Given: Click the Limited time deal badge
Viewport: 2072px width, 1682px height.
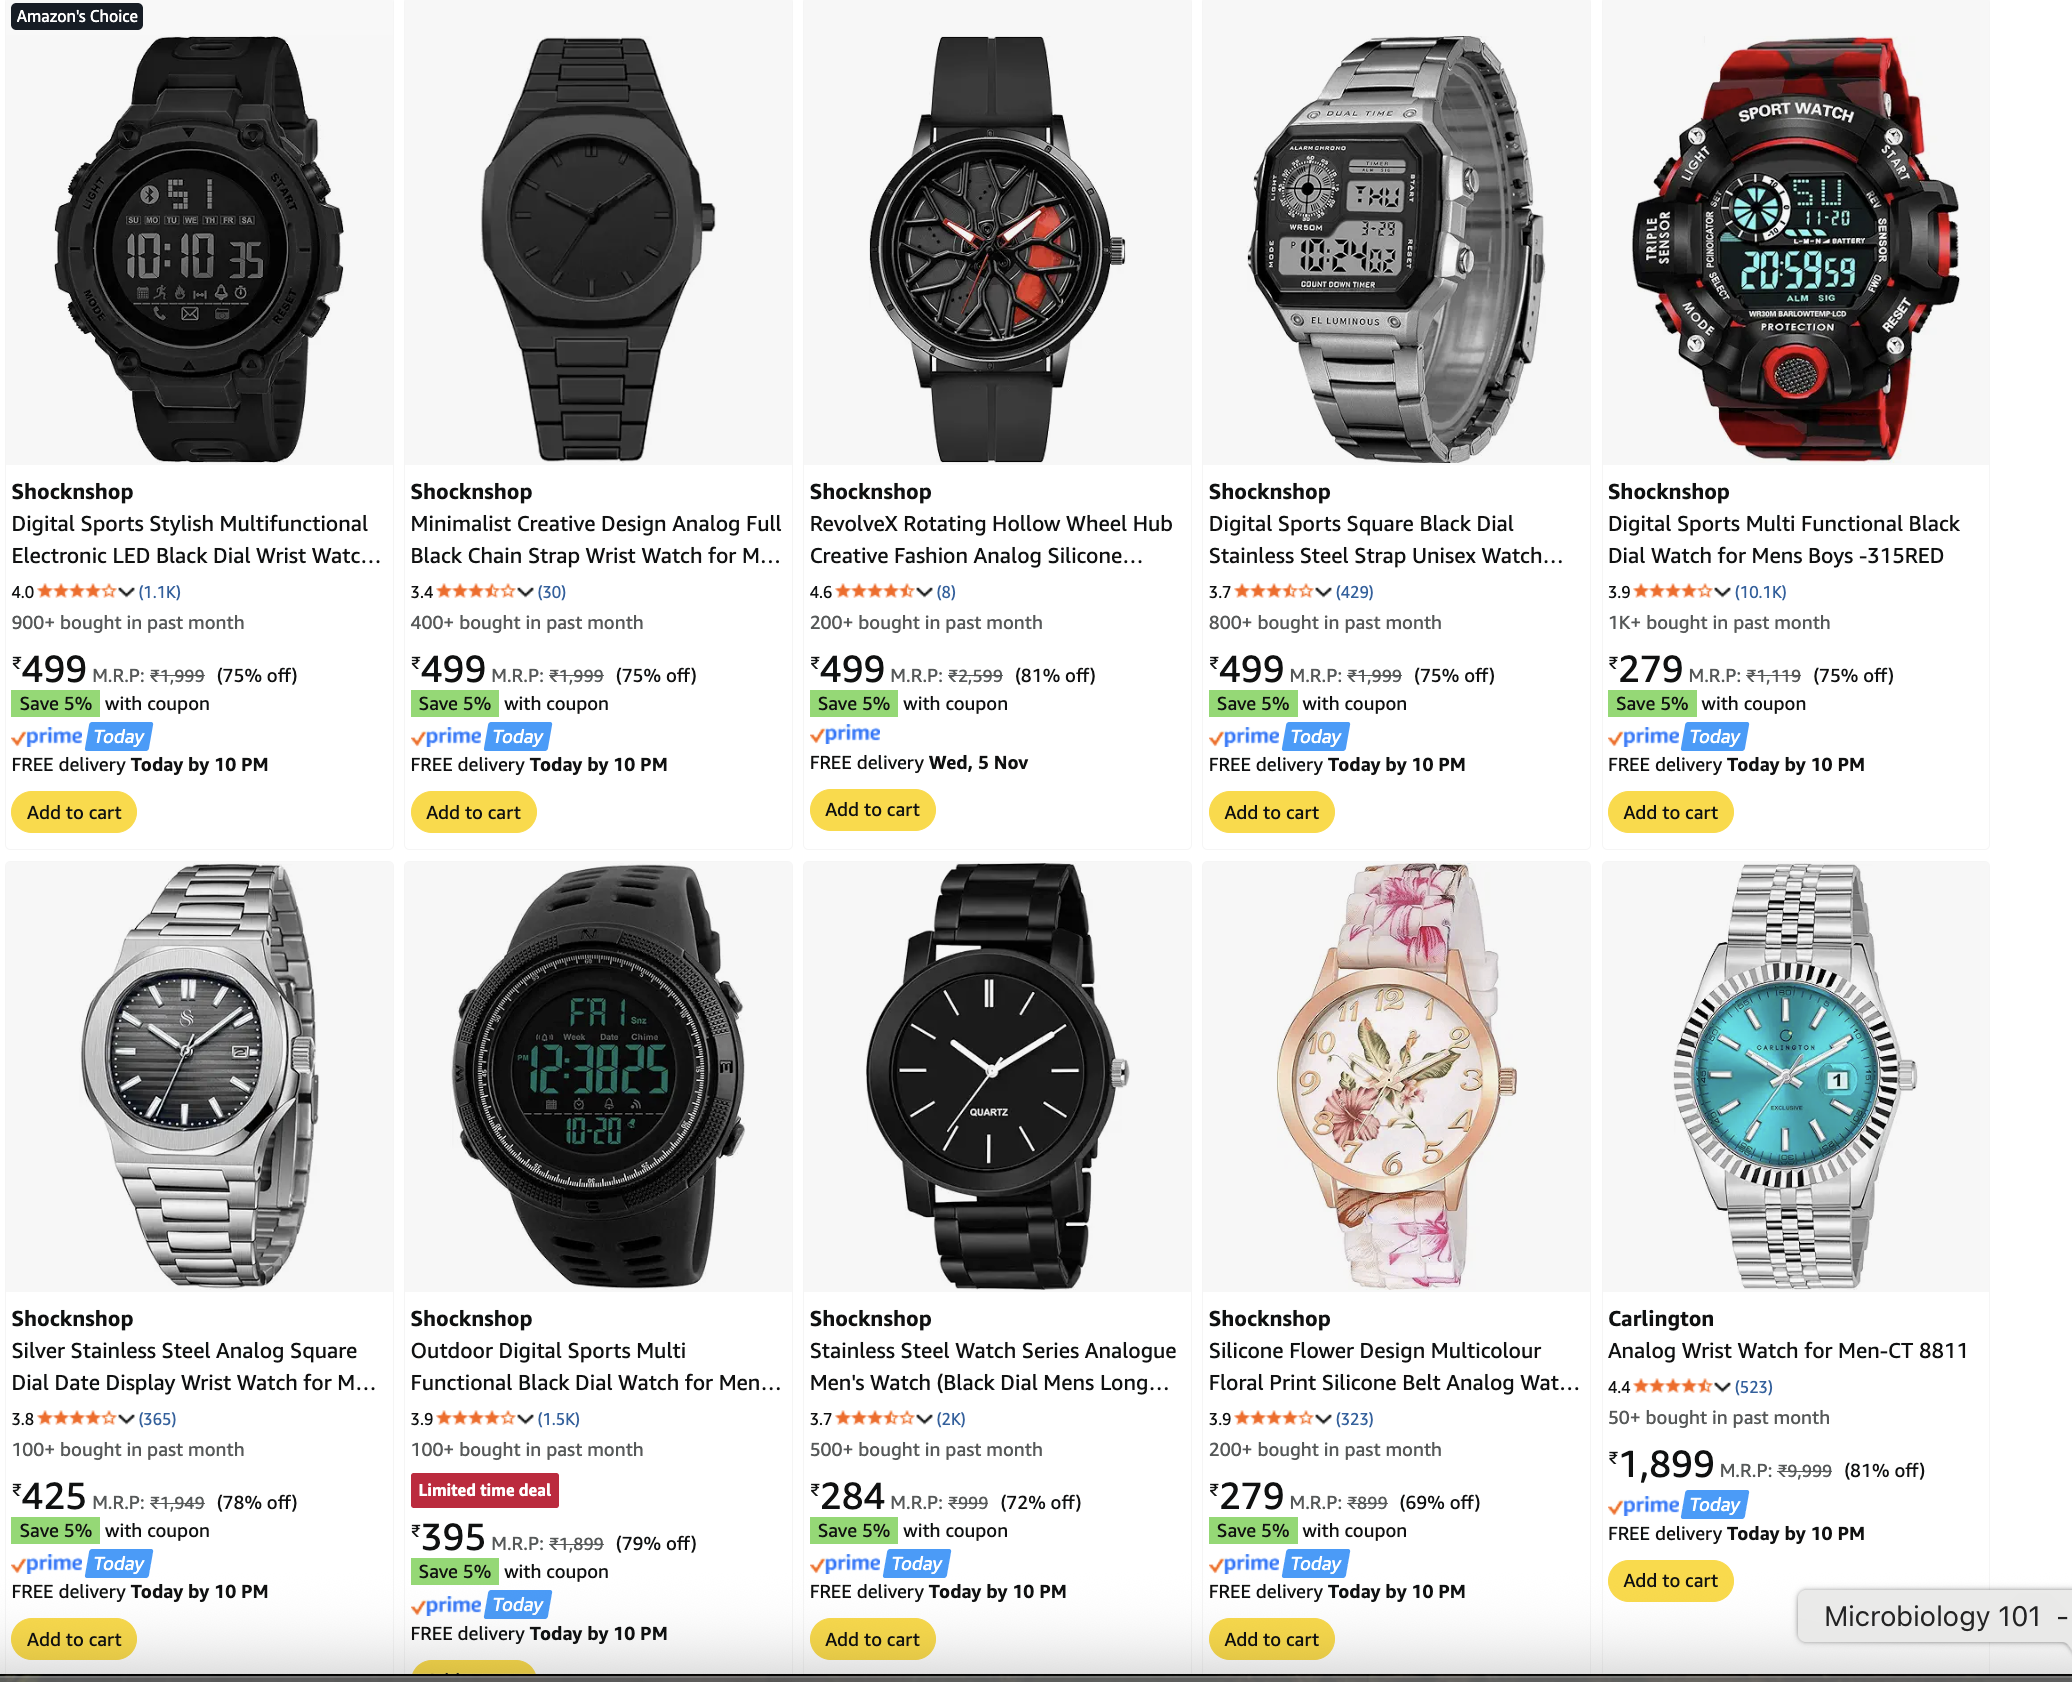Looking at the screenshot, I should click(x=485, y=1490).
